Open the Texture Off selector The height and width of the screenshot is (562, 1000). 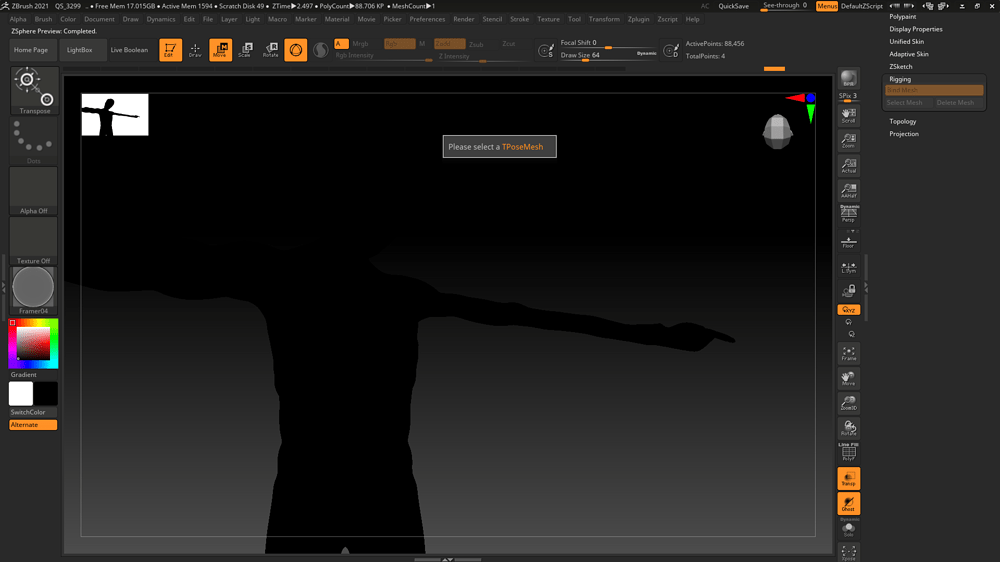(34, 240)
